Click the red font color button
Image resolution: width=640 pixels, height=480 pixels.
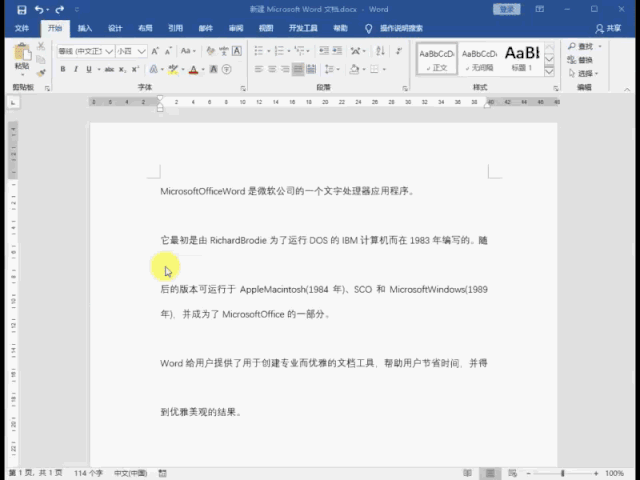193,69
